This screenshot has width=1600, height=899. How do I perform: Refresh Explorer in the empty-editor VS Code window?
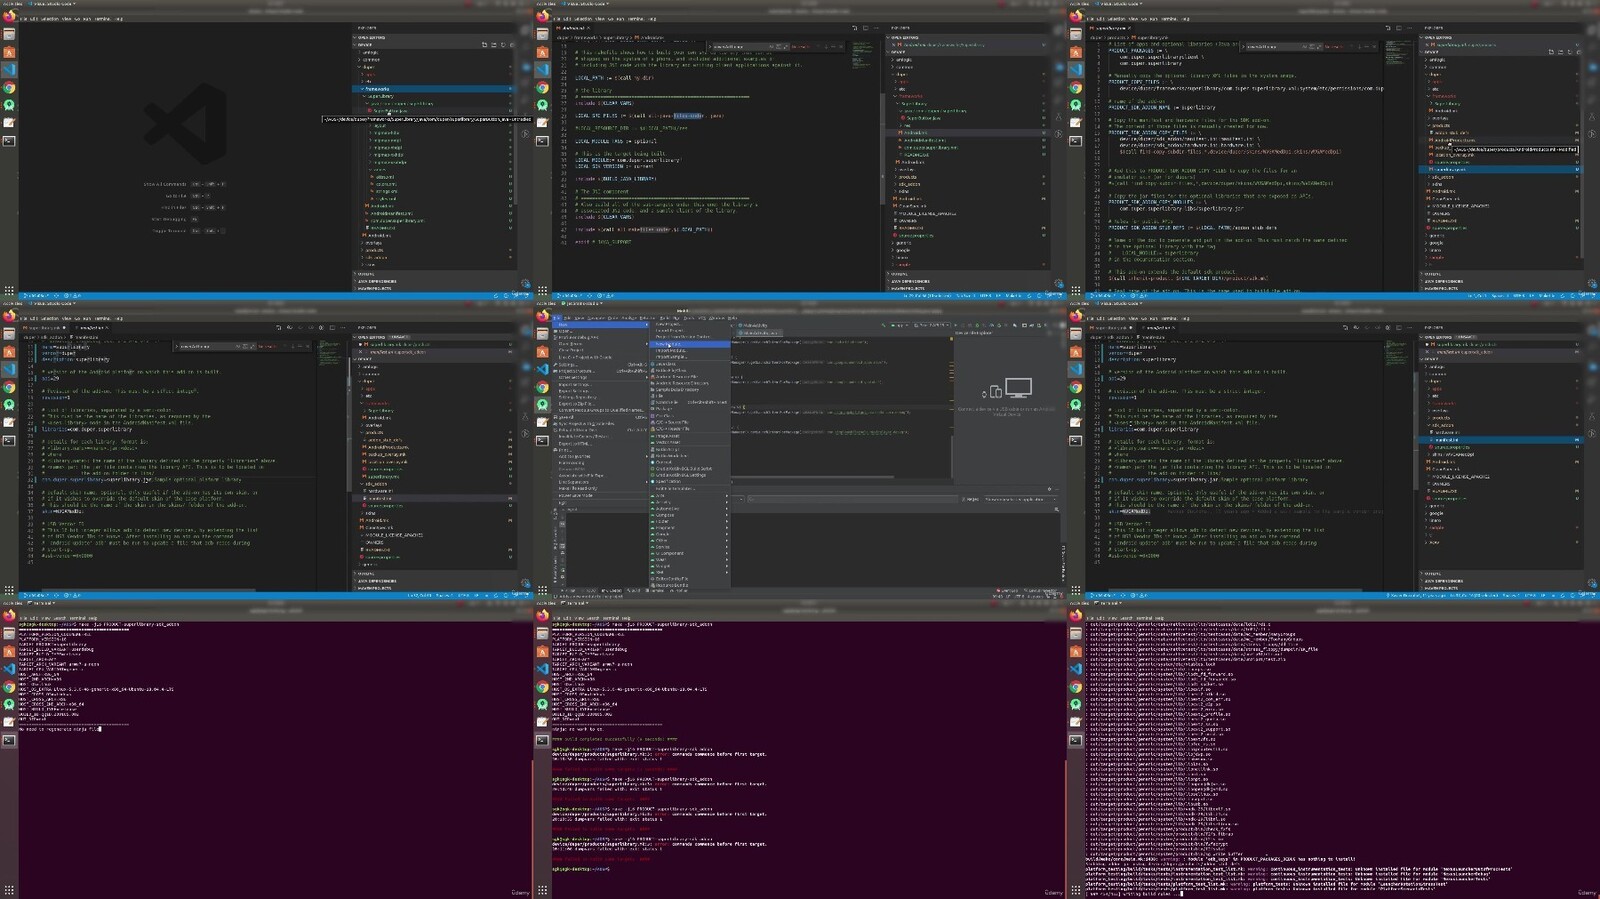[503, 45]
